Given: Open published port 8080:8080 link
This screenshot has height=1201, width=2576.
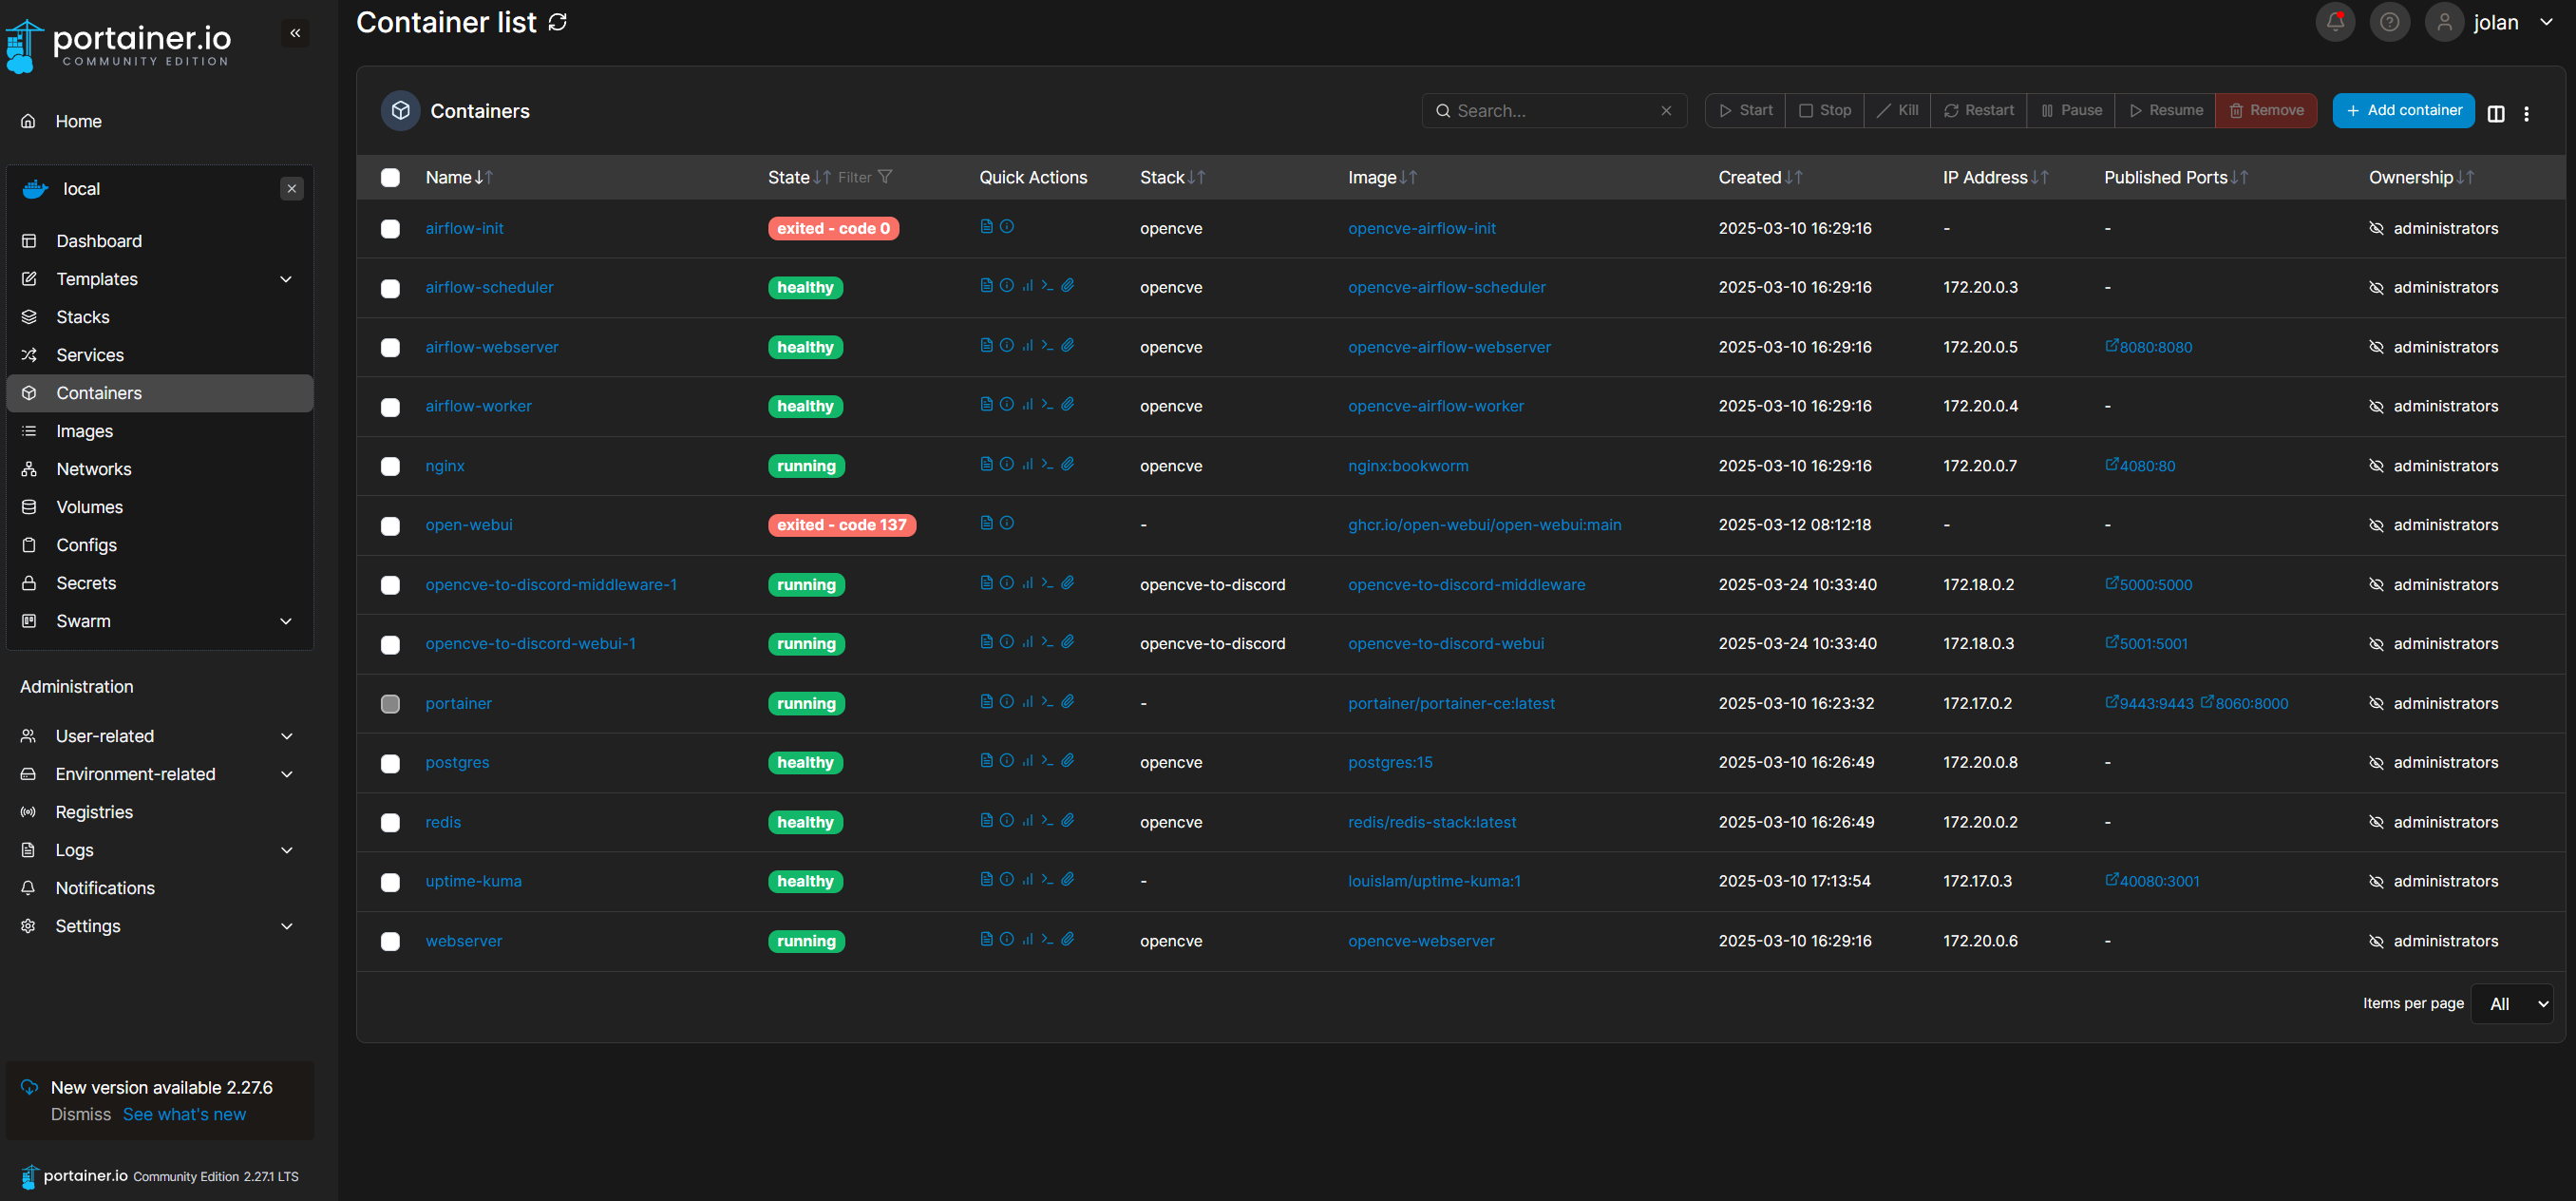Looking at the screenshot, I should coord(2148,347).
